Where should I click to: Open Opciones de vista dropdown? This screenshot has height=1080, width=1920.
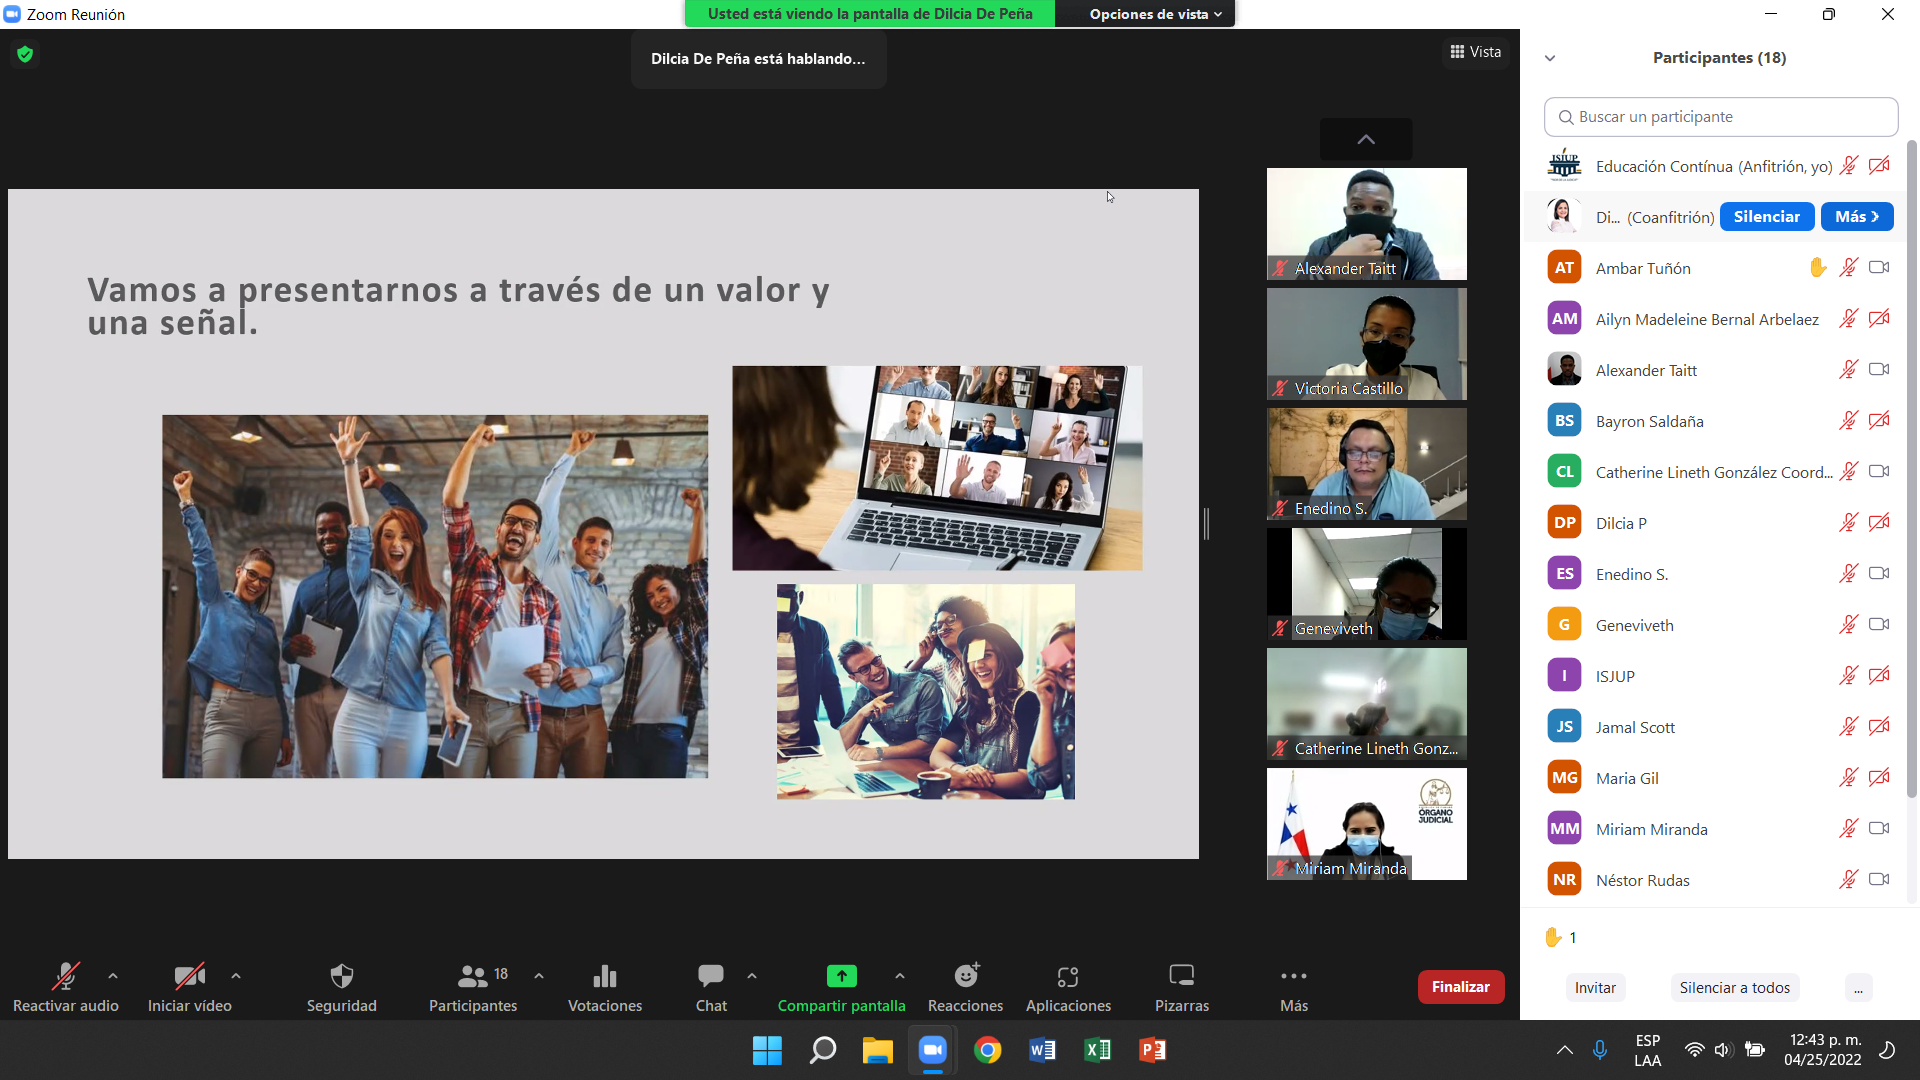pyautogui.click(x=1156, y=14)
